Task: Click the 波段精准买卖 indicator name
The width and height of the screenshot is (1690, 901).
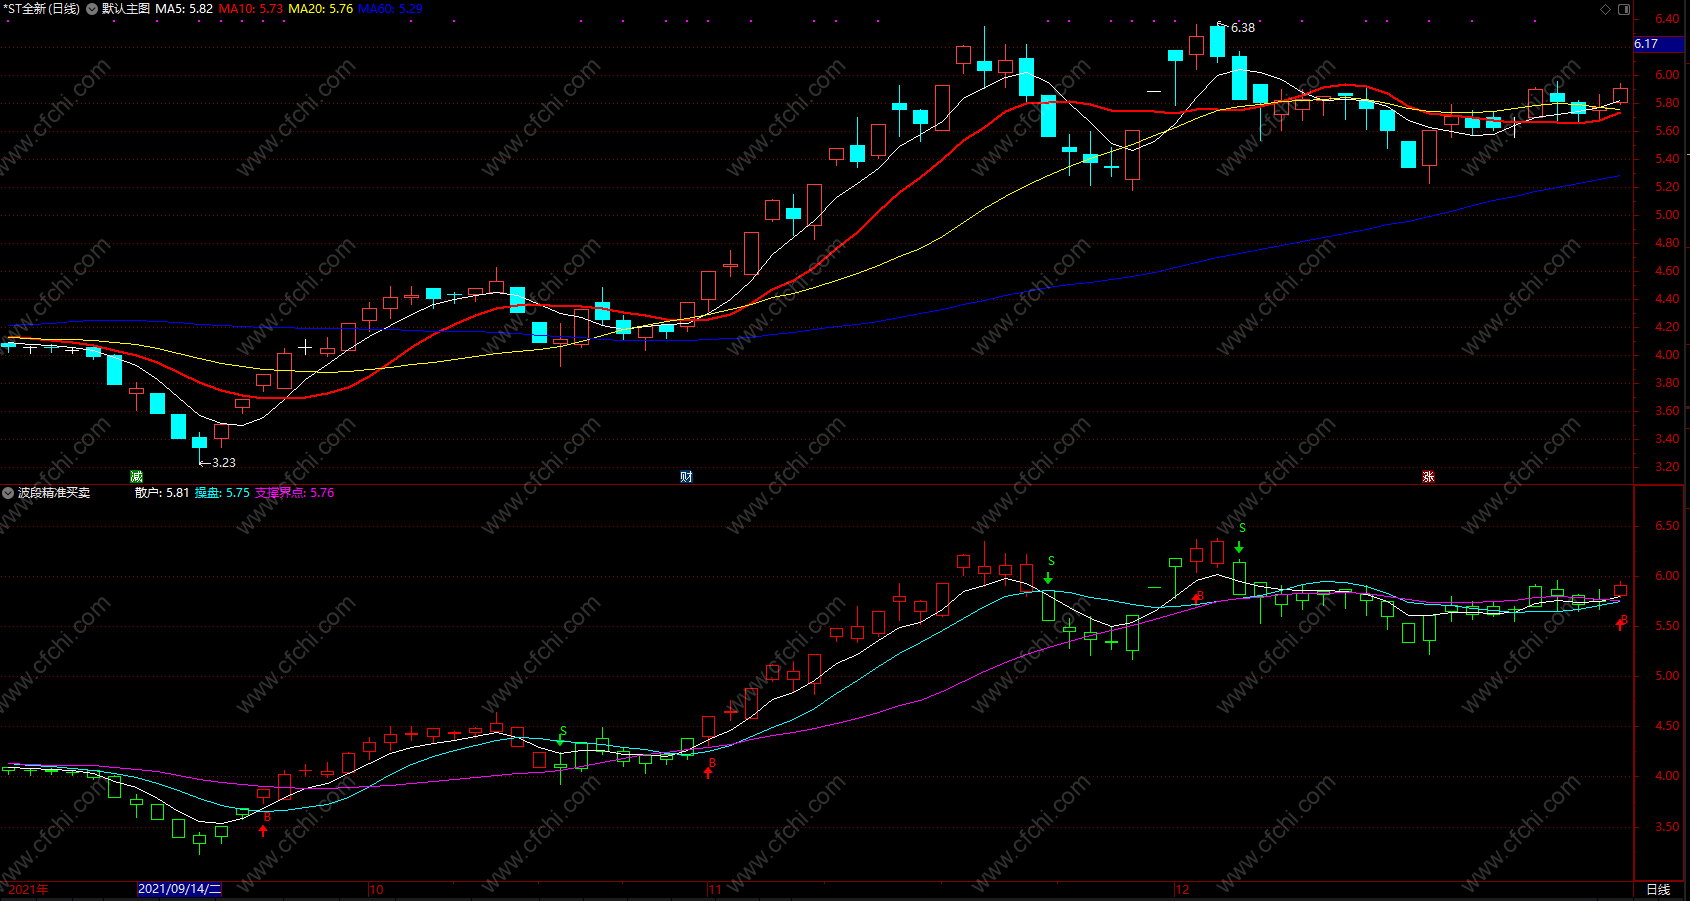Action: [54, 493]
